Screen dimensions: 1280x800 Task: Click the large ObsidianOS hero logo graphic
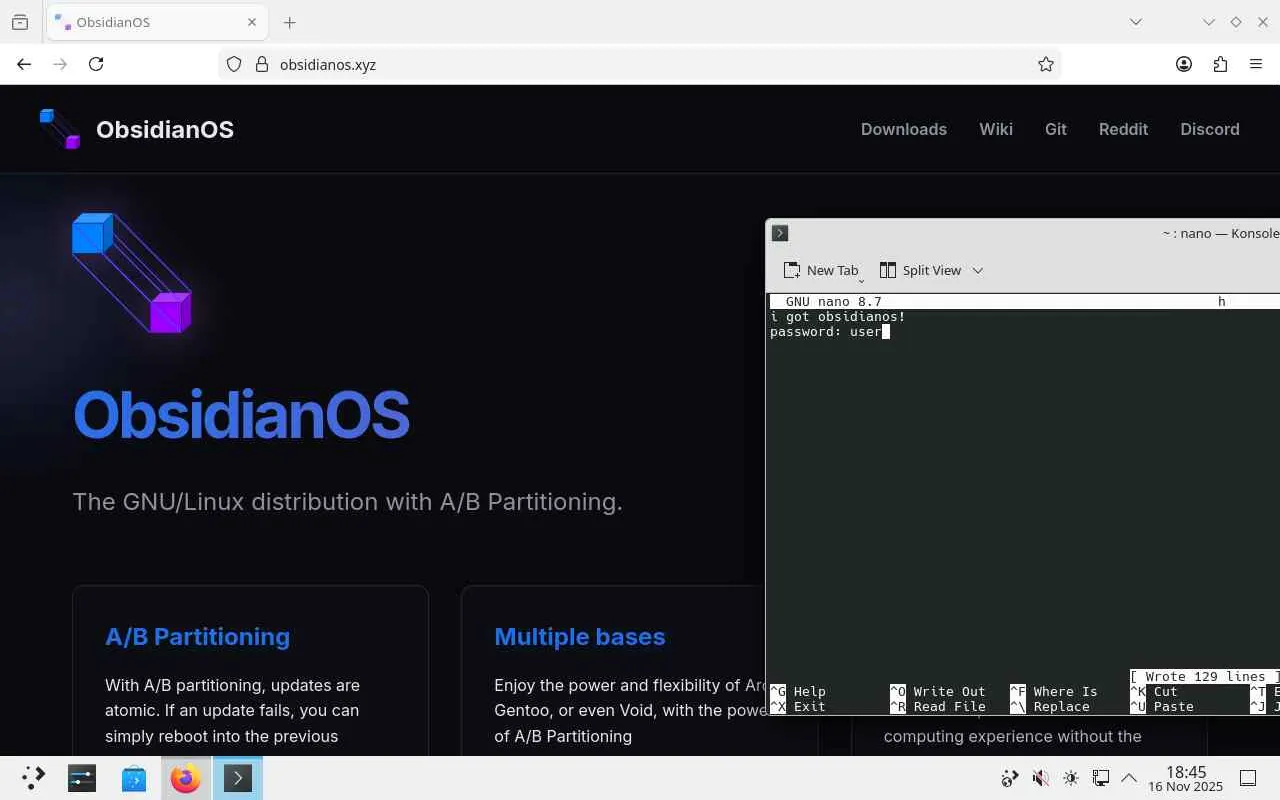tap(131, 272)
